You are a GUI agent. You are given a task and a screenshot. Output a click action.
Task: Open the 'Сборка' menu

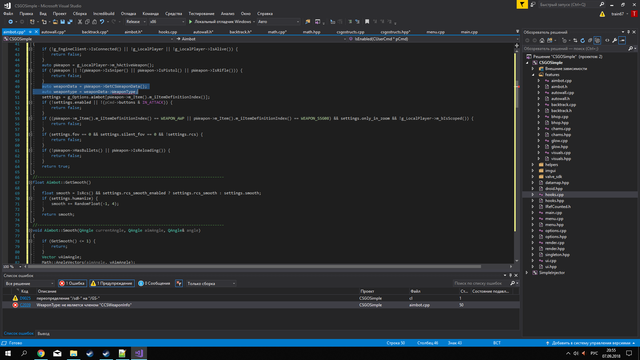(80, 13)
